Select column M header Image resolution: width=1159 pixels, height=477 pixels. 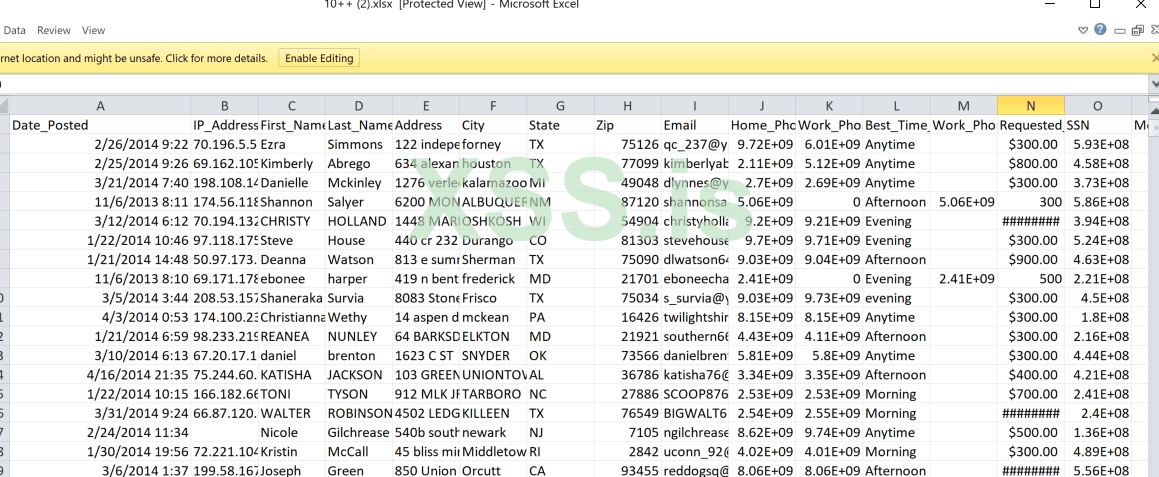[x=964, y=106]
